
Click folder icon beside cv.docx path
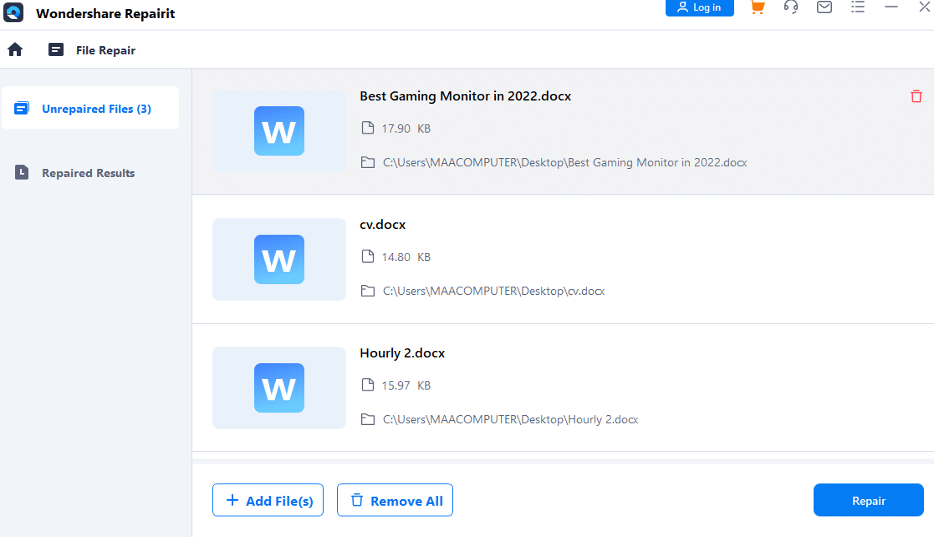click(x=368, y=291)
